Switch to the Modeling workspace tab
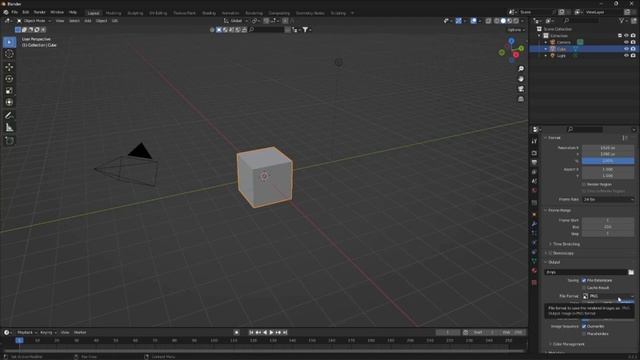The image size is (640, 360). [113, 13]
